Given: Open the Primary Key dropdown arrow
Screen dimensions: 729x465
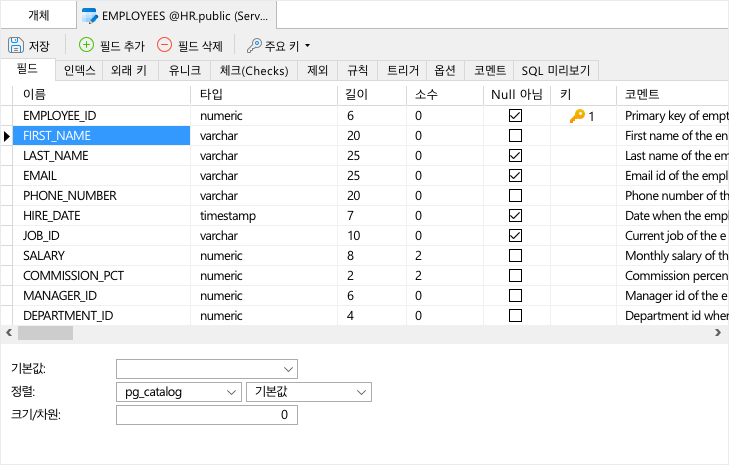Looking at the screenshot, I should coord(307,45).
